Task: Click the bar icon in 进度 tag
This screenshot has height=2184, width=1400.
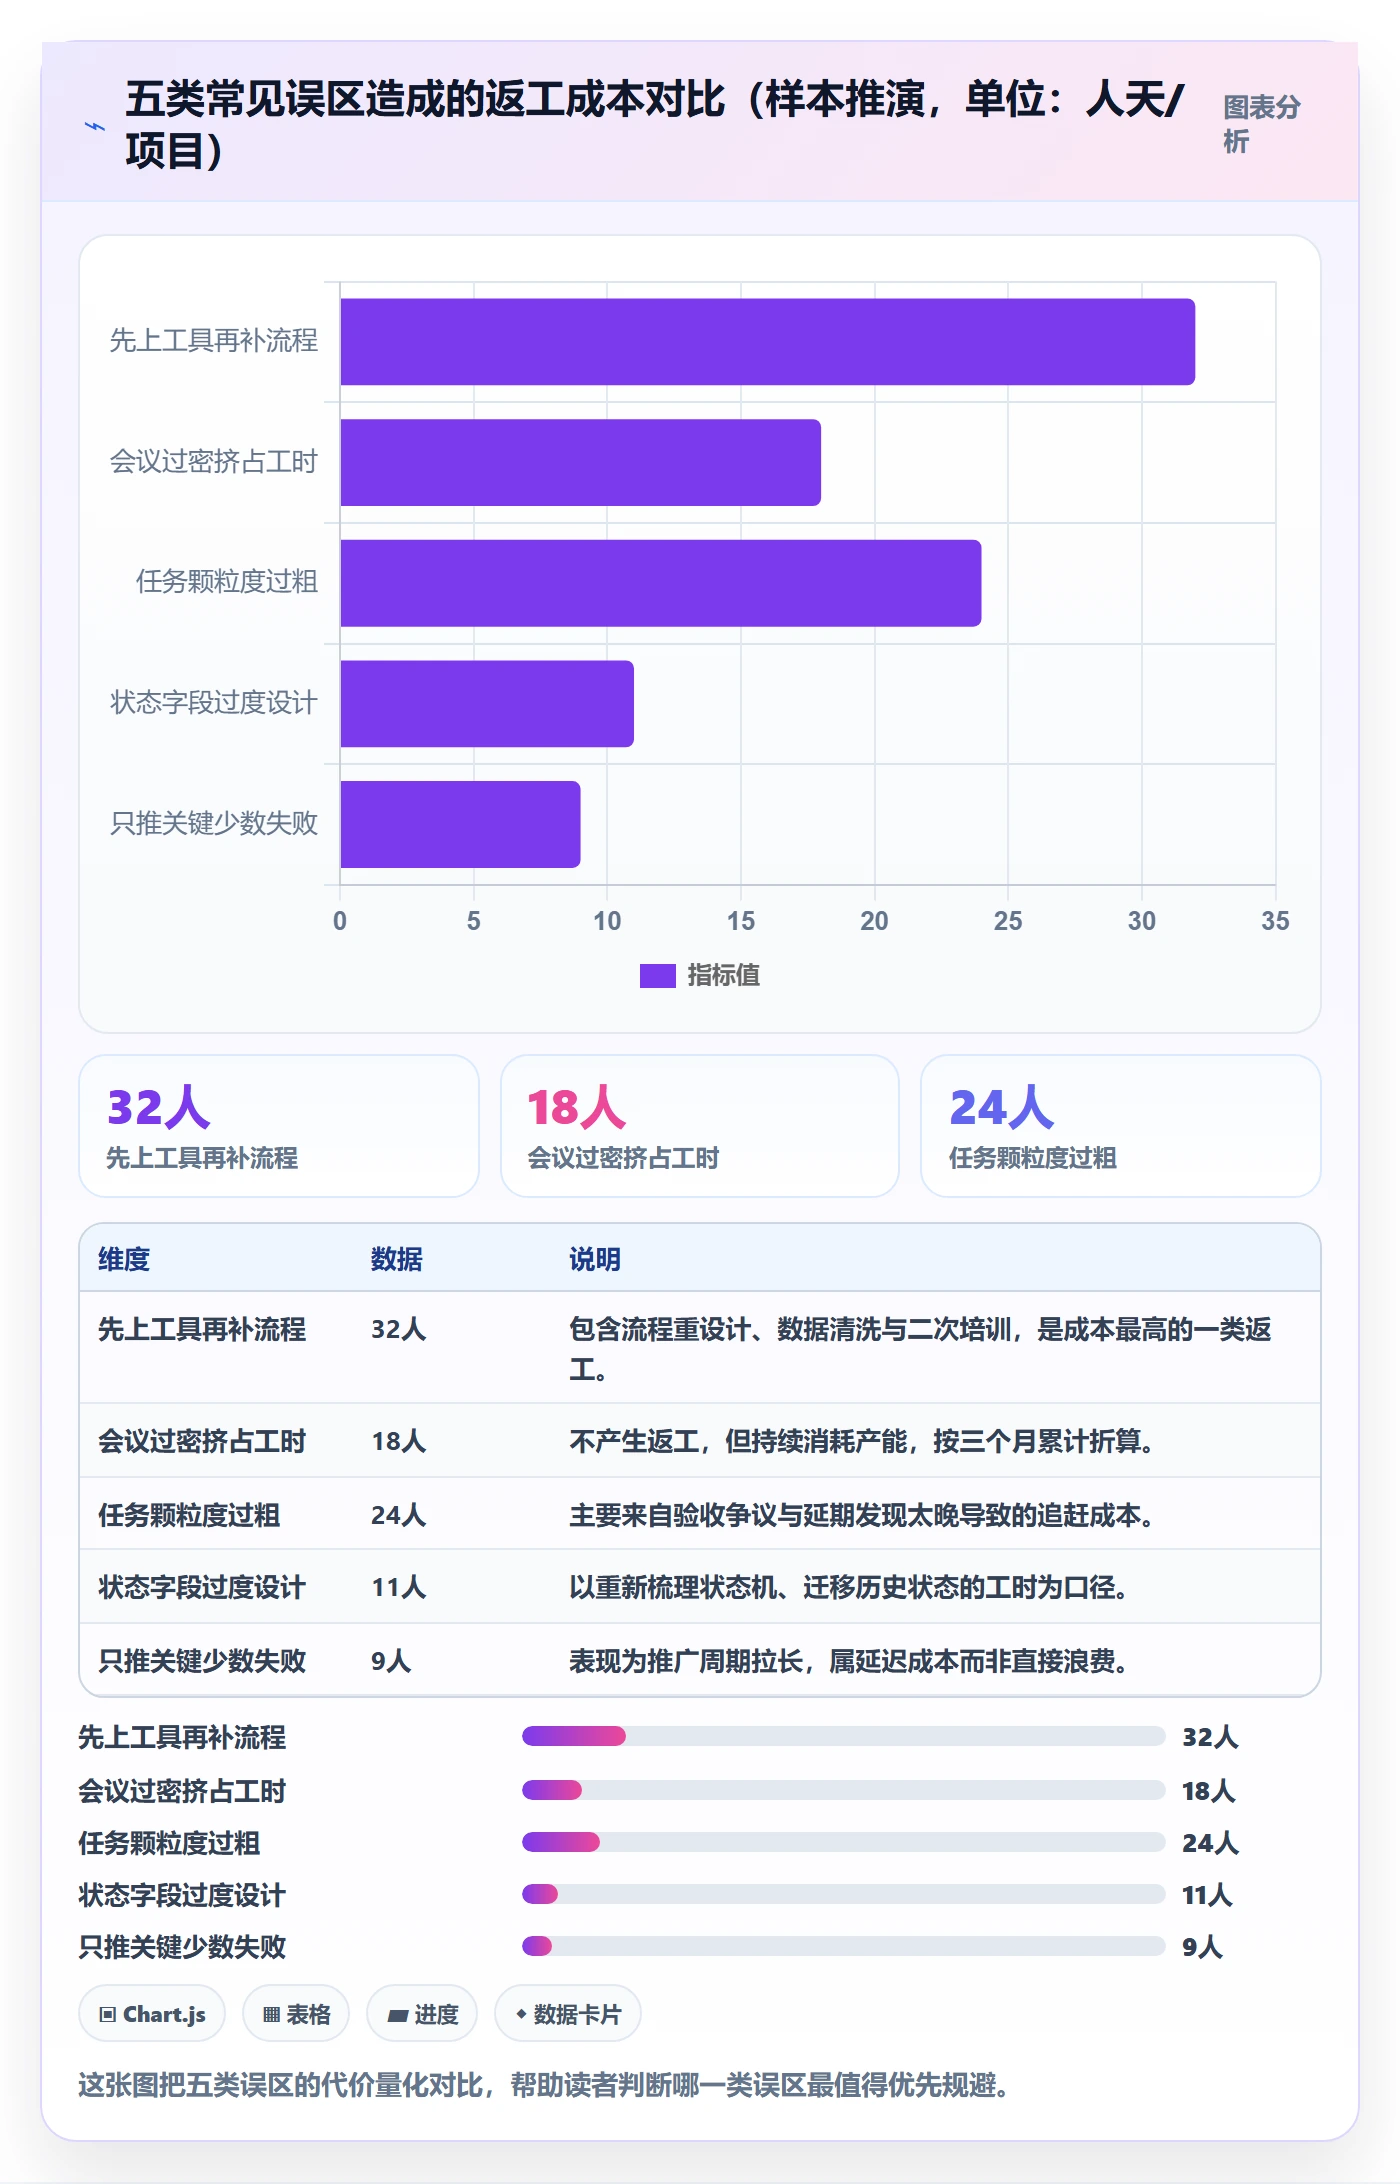Action: 398,2016
